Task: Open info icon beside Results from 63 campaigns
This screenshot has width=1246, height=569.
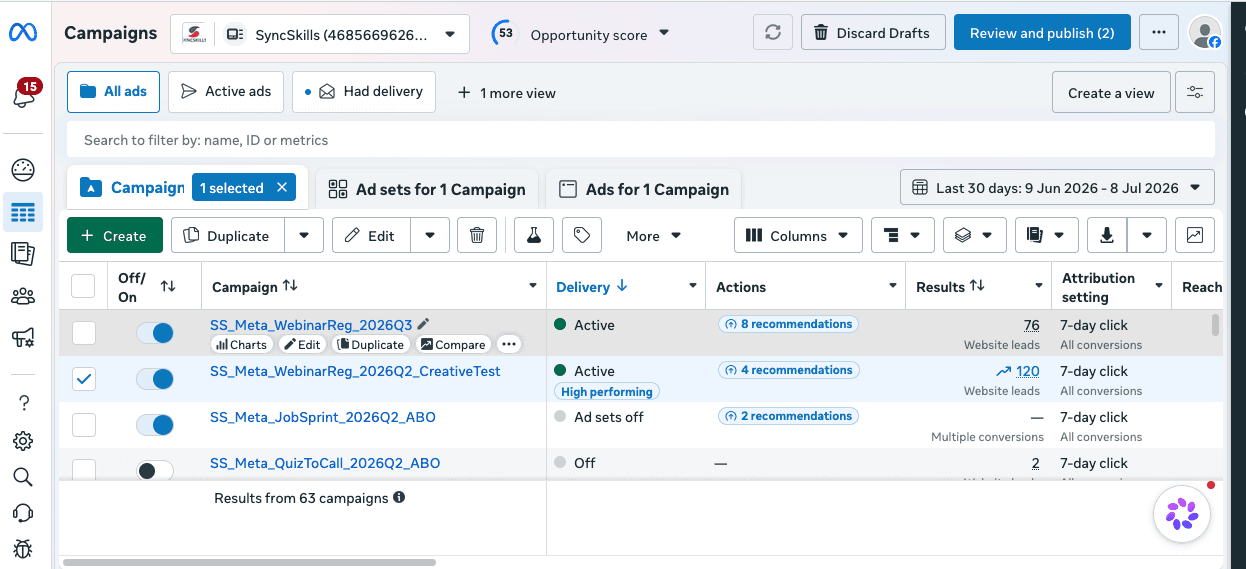Action: (399, 497)
